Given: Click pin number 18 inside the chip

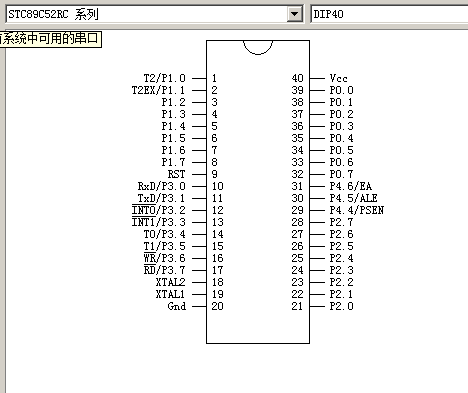Looking at the screenshot, I should coord(218,282).
